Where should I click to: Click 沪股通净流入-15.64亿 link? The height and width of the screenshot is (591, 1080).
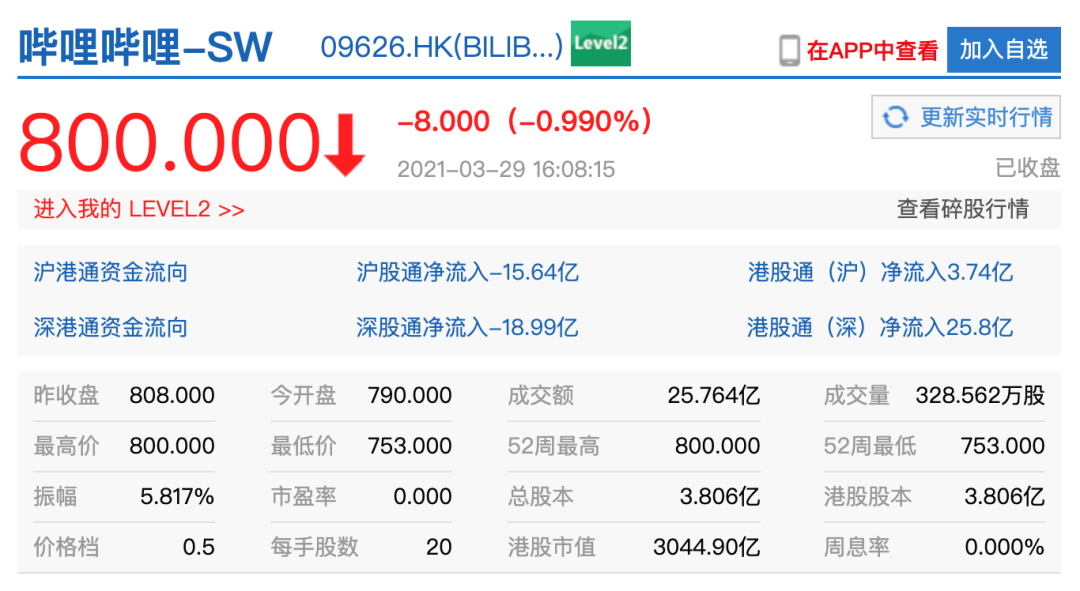pyautogui.click(x=467, y=272)
